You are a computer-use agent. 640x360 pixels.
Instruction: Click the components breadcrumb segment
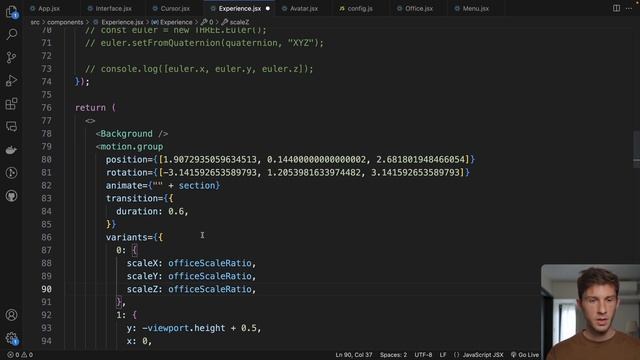tap(65, 22)
